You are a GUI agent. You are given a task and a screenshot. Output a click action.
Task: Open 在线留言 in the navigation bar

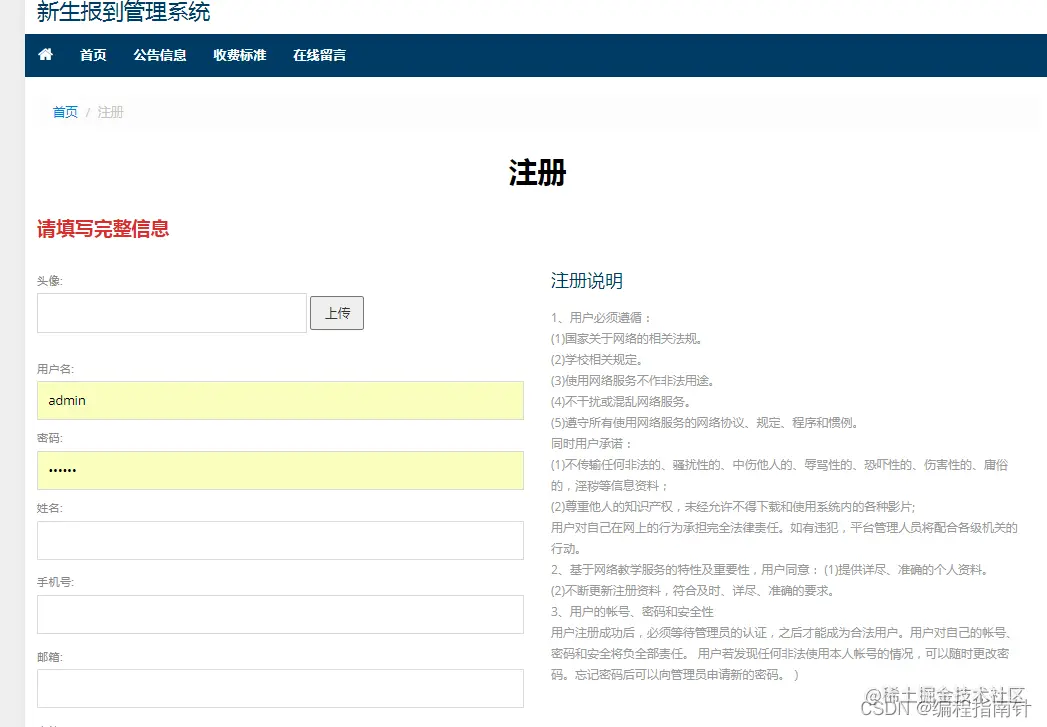point(319,55)
